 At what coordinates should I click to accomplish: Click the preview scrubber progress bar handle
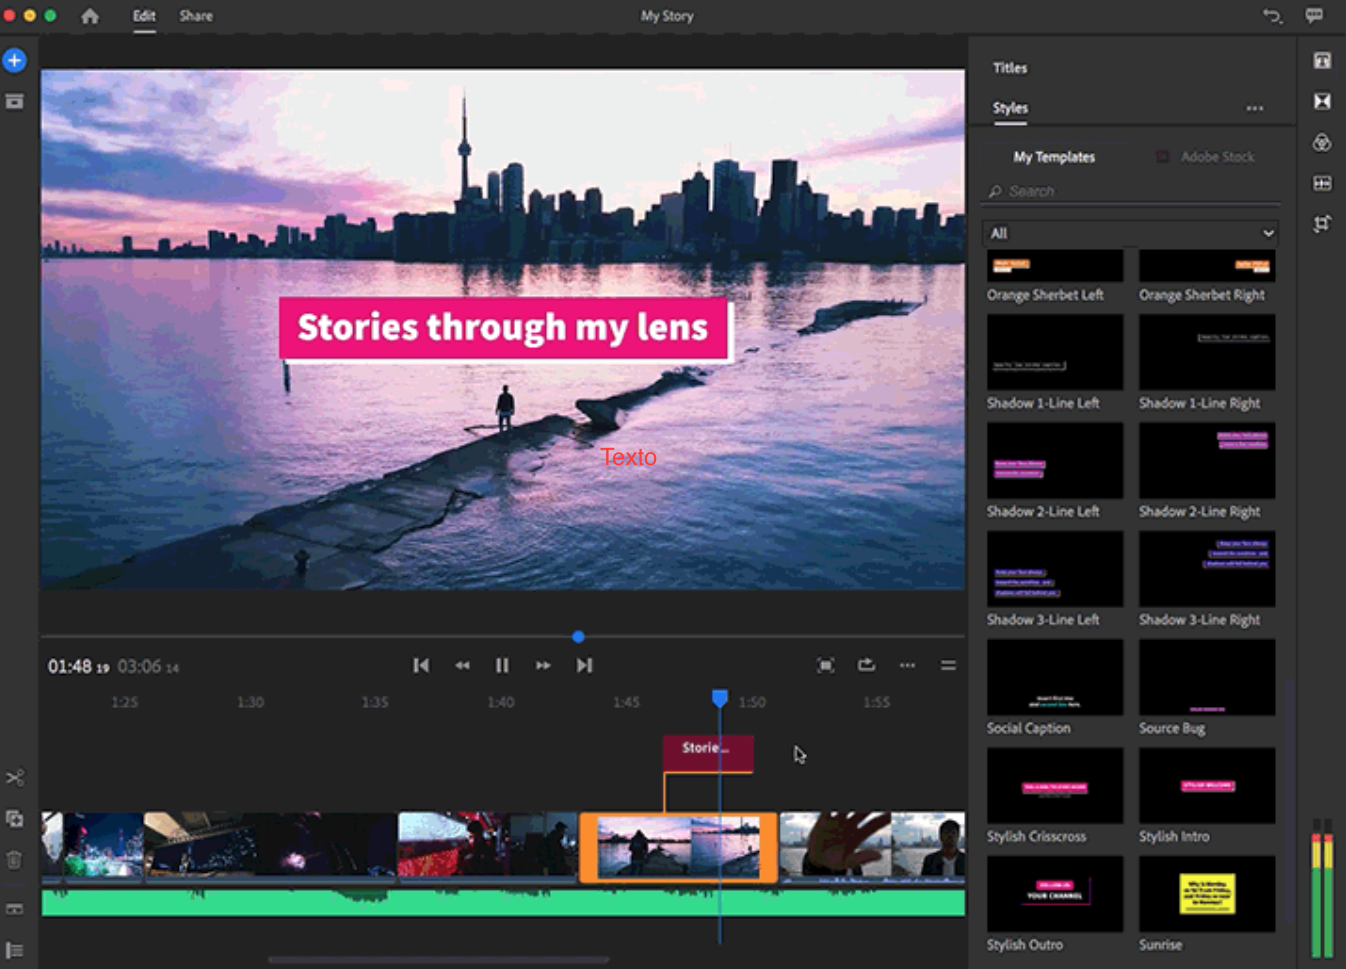tap(578, 637)
